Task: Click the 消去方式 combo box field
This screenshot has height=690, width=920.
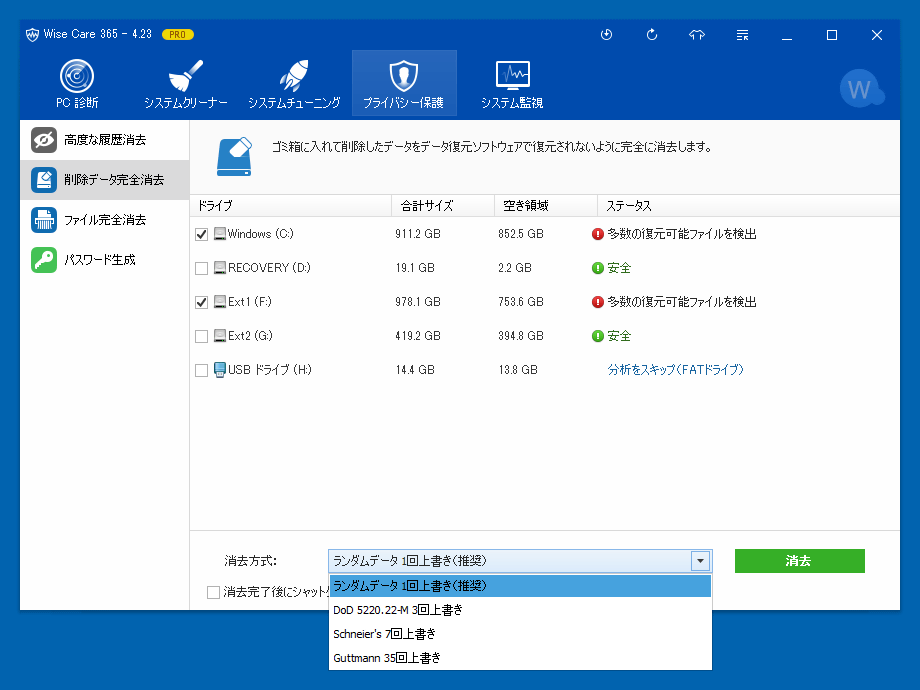Action: (x=520, y=561)
